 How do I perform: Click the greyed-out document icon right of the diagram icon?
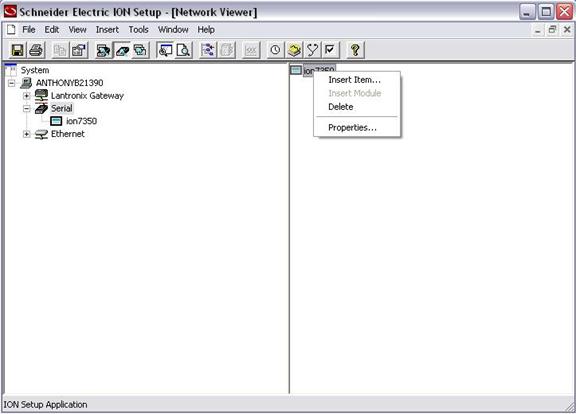tap(227, 50)
